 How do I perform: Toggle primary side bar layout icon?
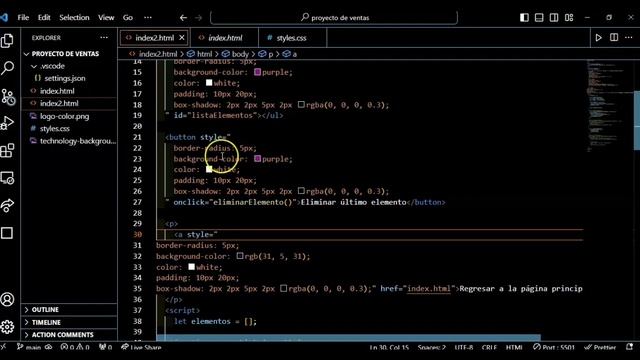[524, 18]
